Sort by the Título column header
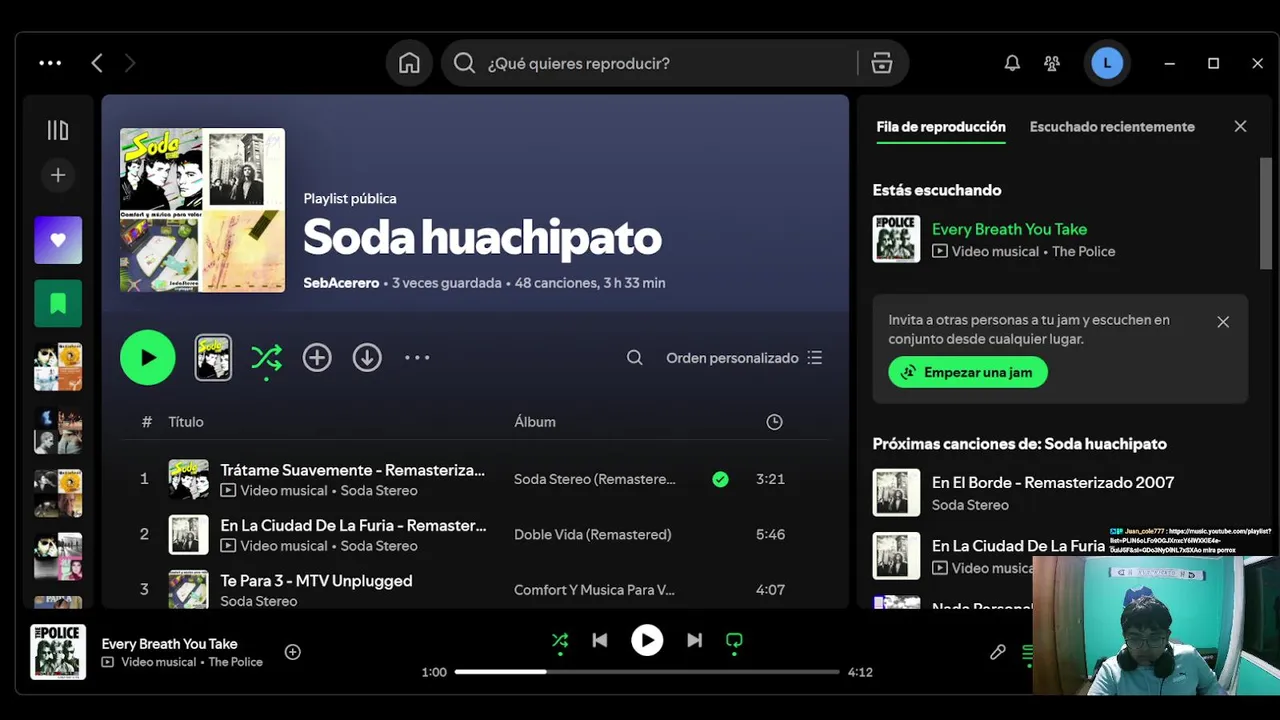Image resolution: width=1280 pixels, height=720 pixels. click(186, 422)
